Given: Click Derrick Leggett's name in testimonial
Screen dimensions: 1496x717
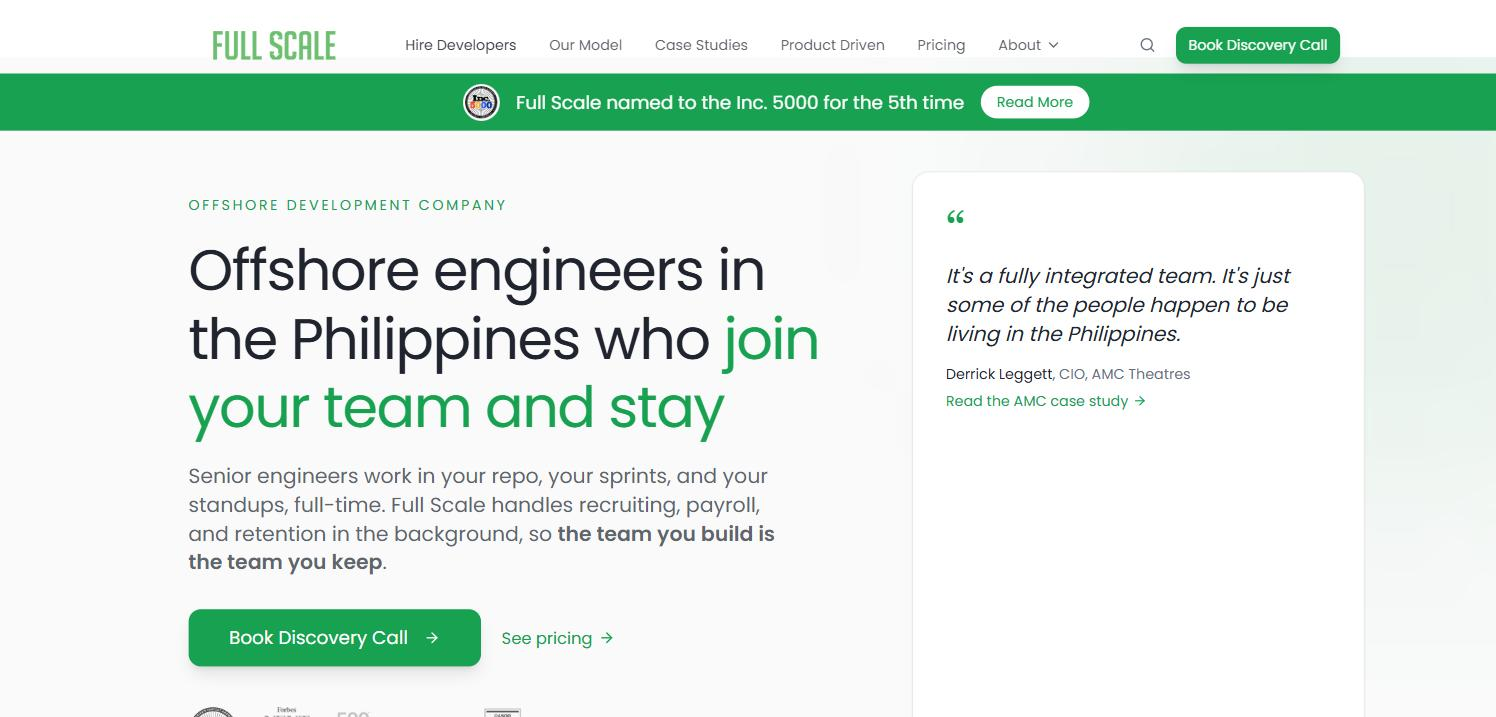Looking at the screenshot, I should point(999,374).
